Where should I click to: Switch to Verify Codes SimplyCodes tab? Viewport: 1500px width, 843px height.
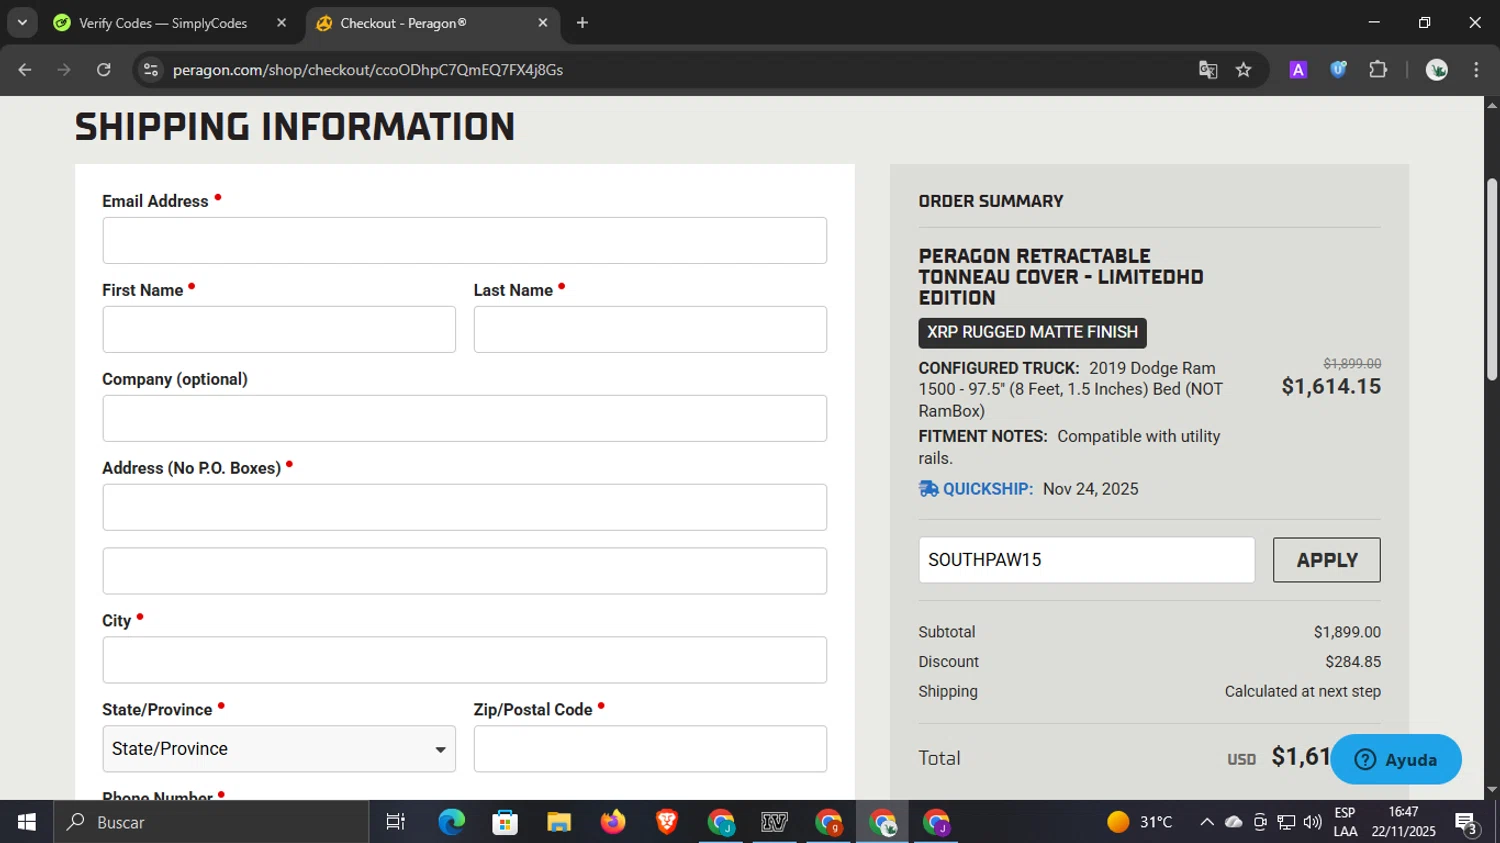tap(162, 23)
